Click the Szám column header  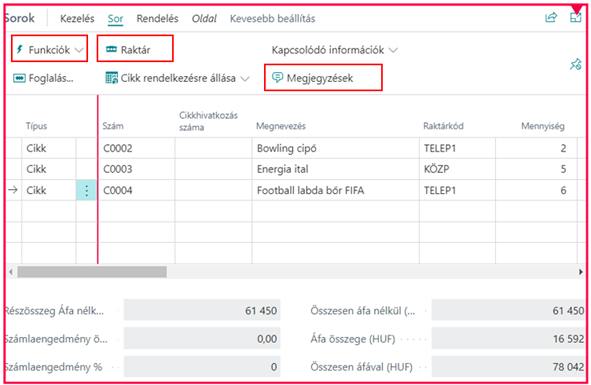[113, 126]
